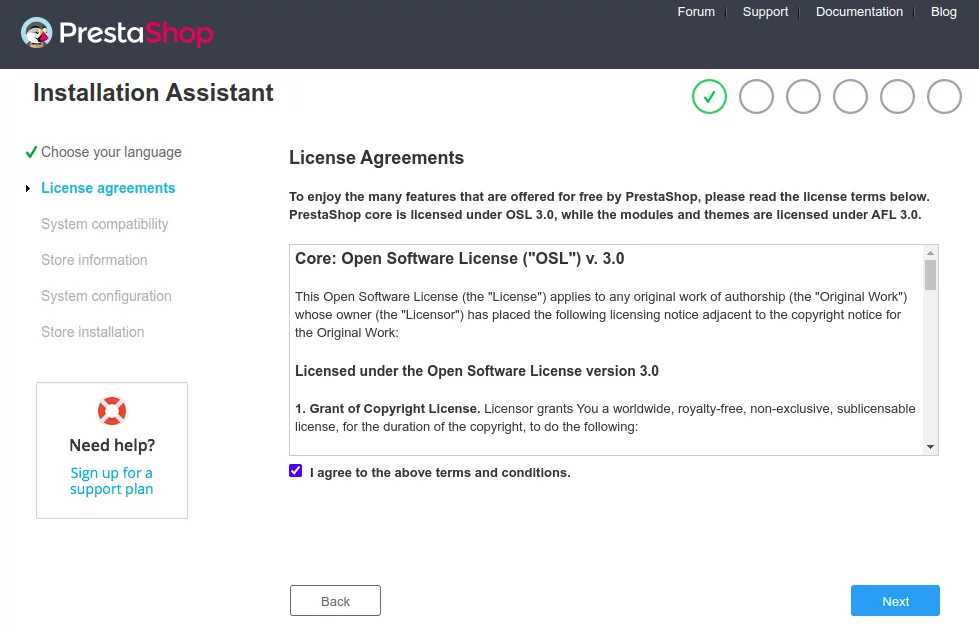Viewport: 979px width, 633px height.
Task: Click the red lifebuoy help icon
Action: point(112,411)
